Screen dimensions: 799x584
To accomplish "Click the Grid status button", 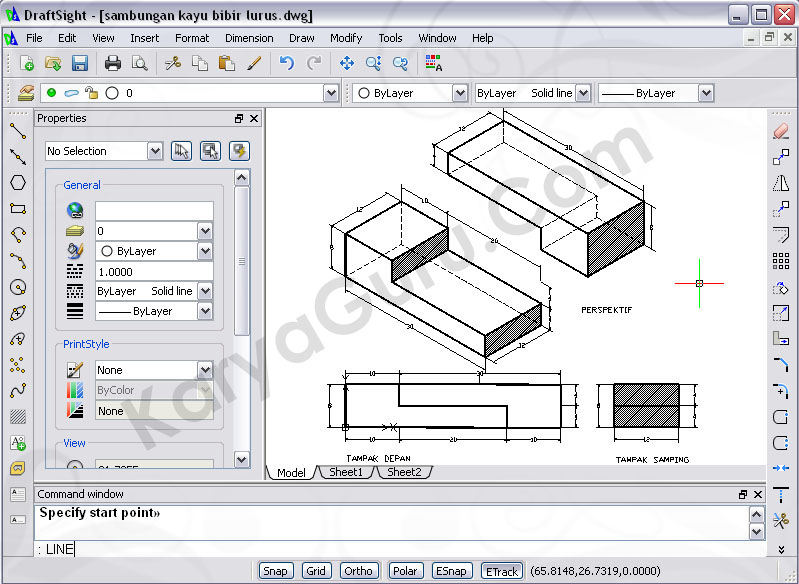I will [x=316, y=571].
